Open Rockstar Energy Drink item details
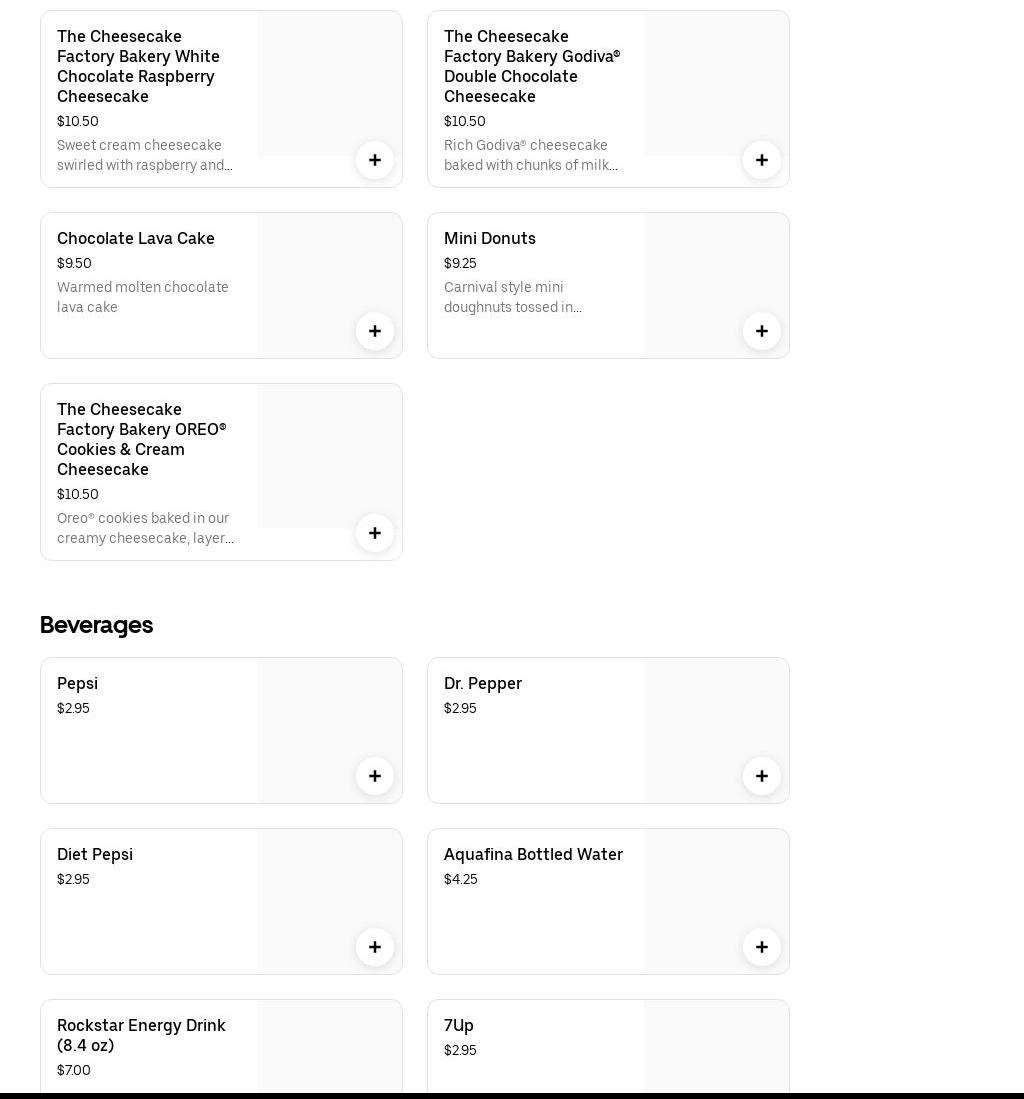The height and width of the screenshot is (1099, 1024). (x=141, y=1035)
